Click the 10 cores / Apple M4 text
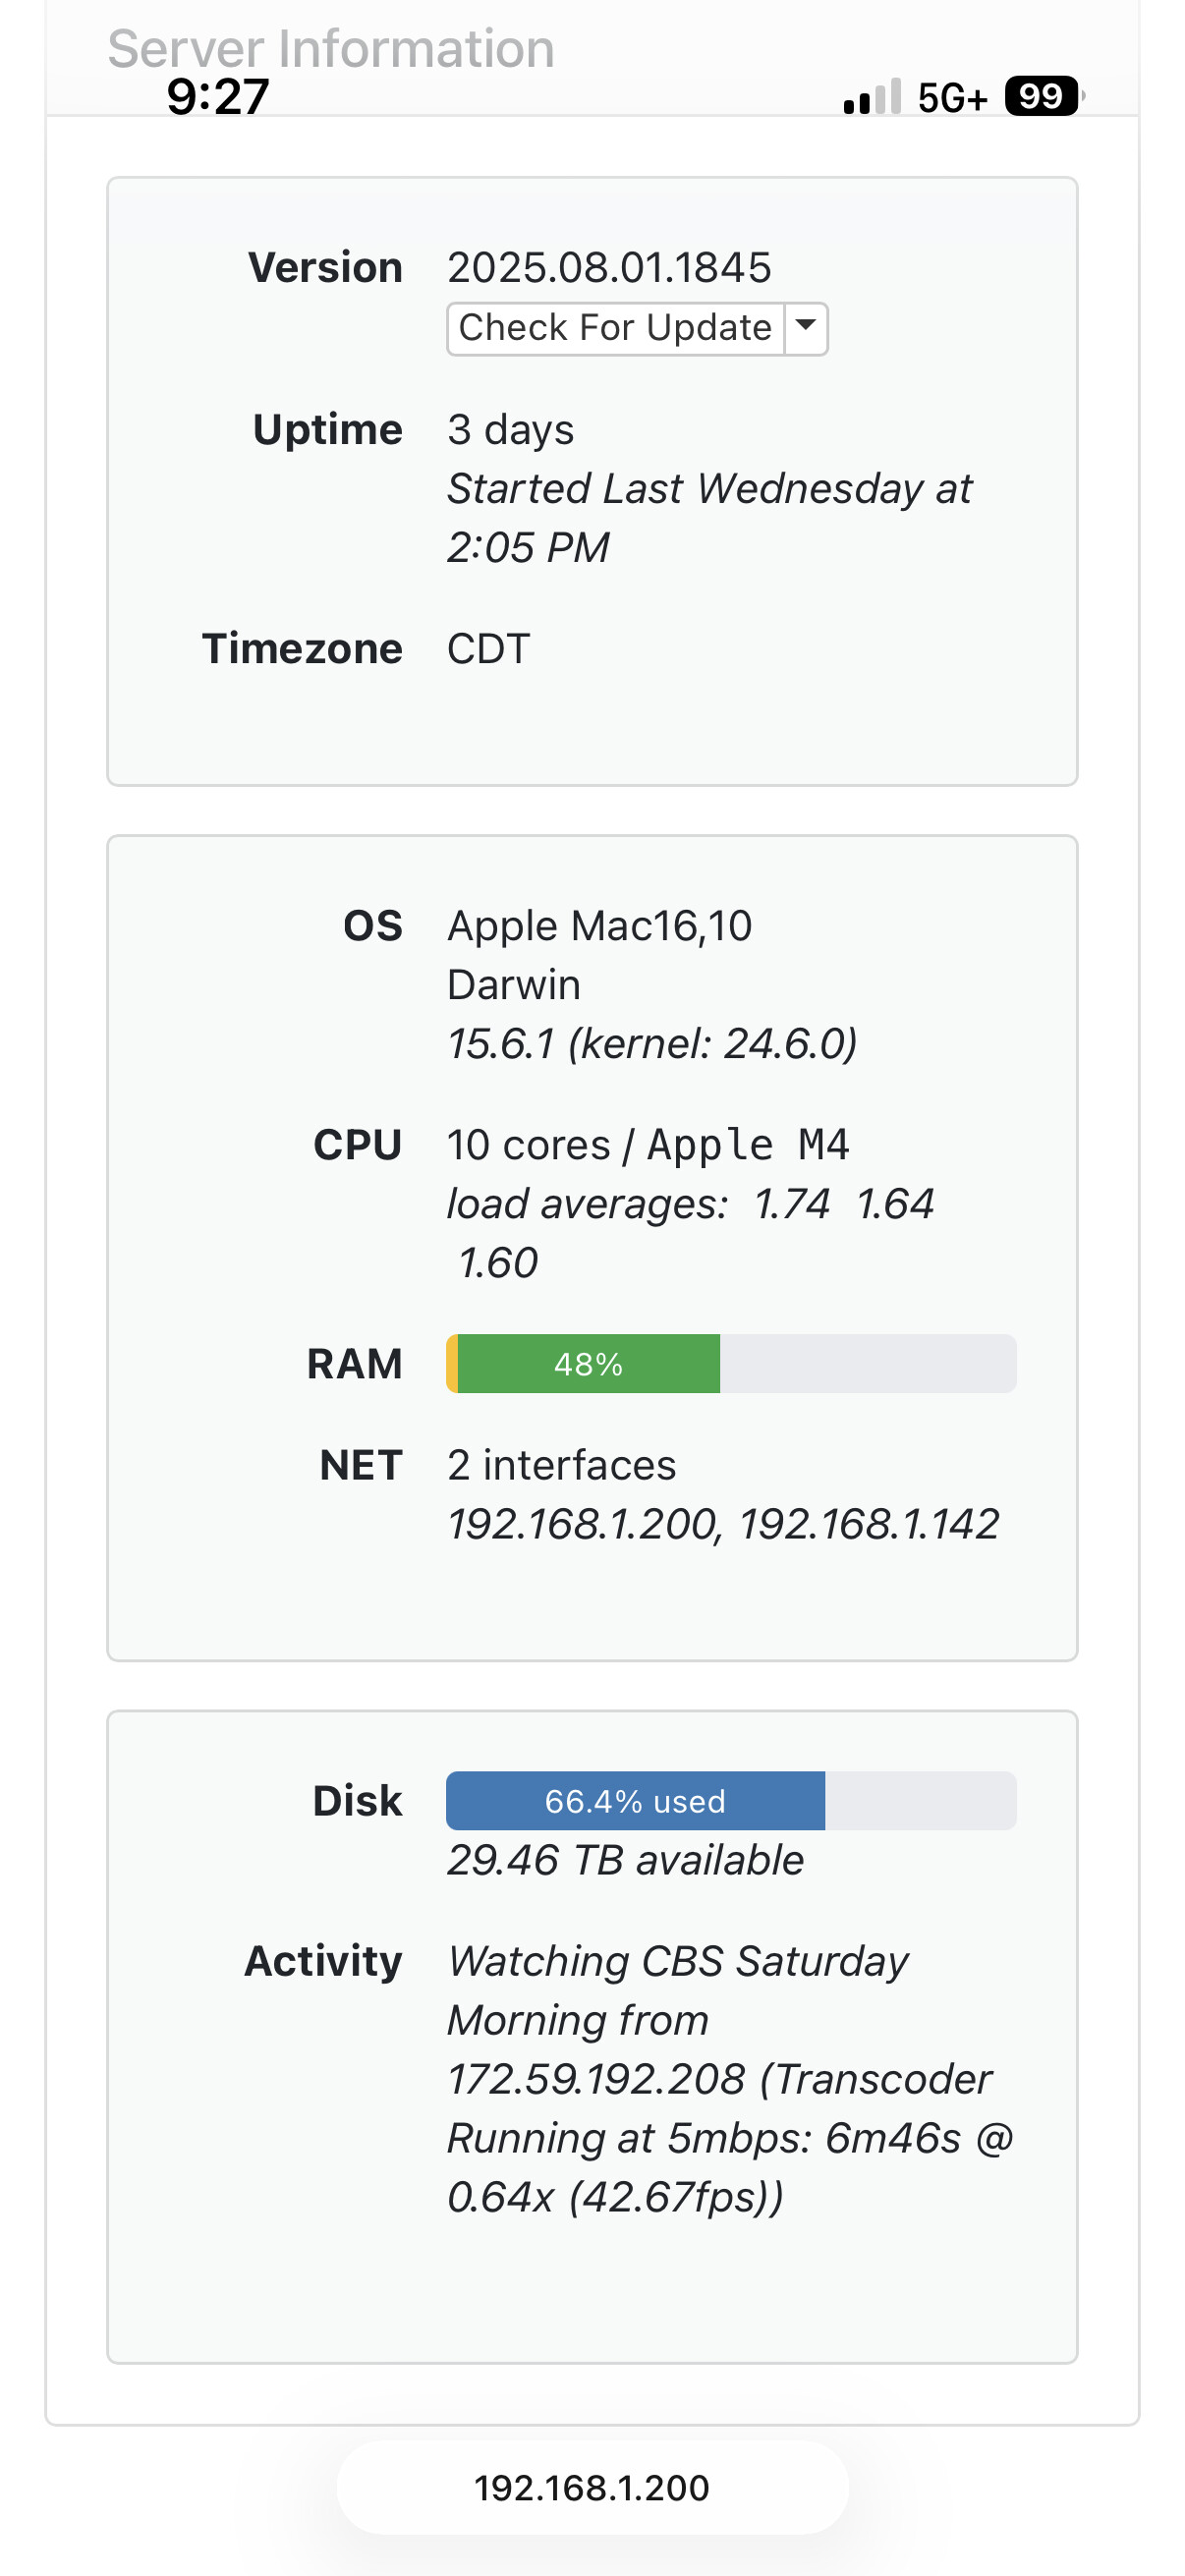The image size is (1185, 2576). click(x=648, y=1145)
